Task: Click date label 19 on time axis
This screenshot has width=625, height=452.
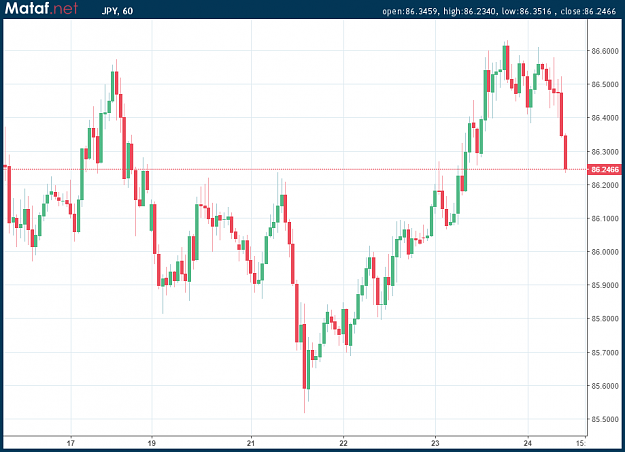Action: tap(151, 443)
